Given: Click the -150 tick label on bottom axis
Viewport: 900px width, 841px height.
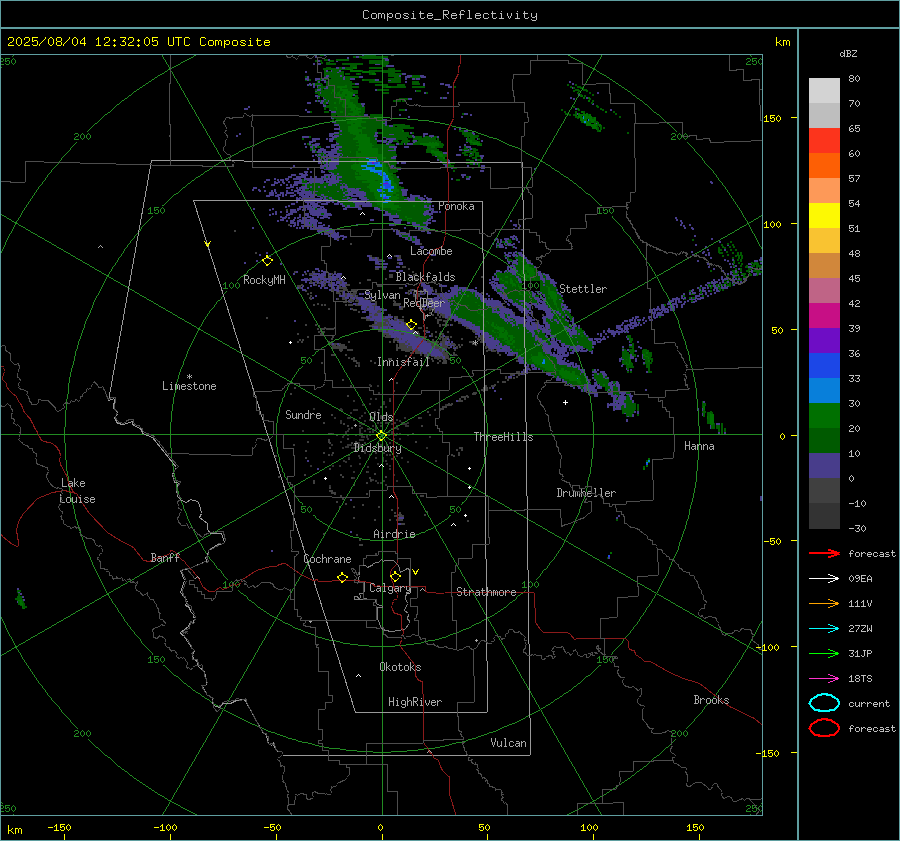Looking at the screenshot, I should tap(59, 827).
